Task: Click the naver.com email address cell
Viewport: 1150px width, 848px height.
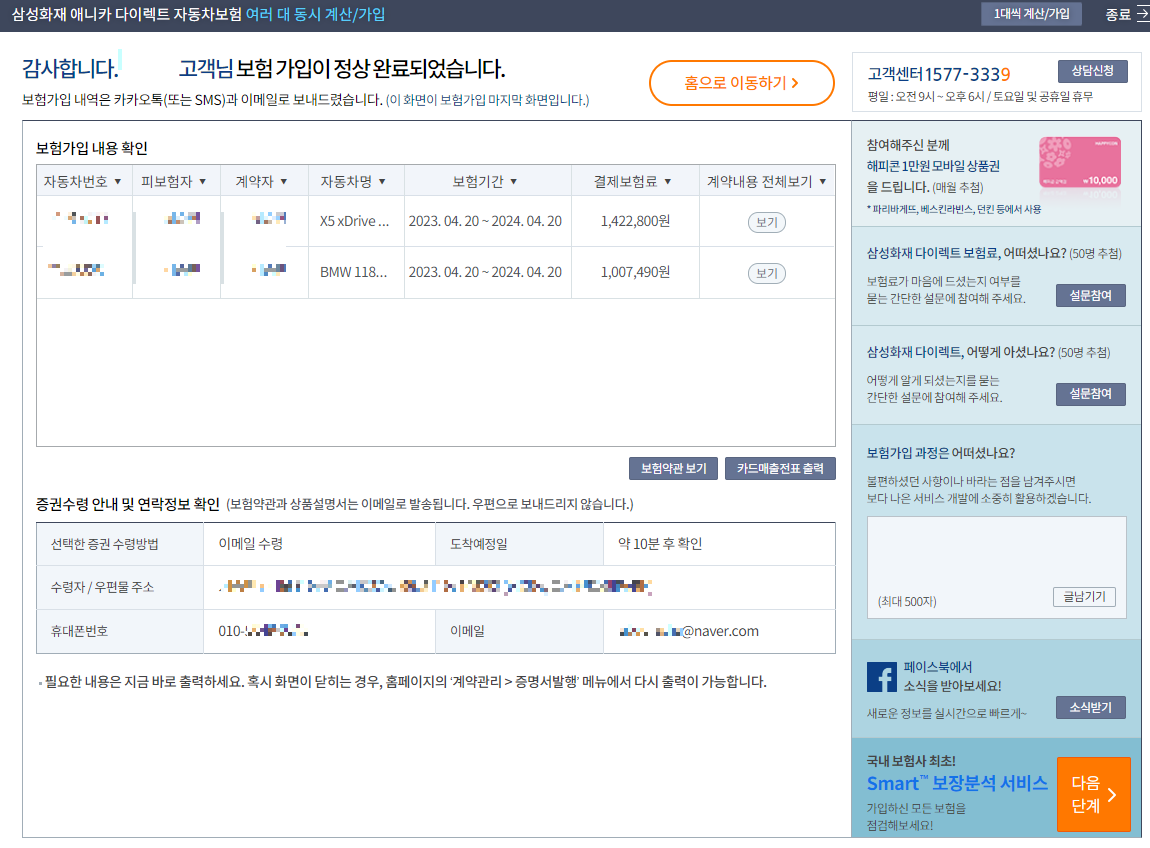Action: pyautogui.click(x=719, y=632)
